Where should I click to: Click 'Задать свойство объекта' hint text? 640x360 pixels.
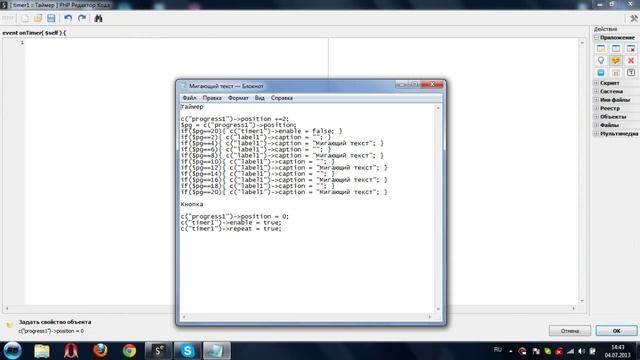click(55, 322)
